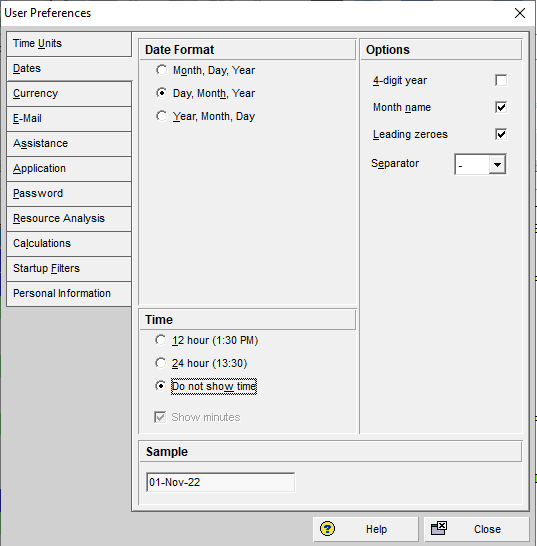This screenshot has height=546, width=537.
Task: Open the Resource Analysis tab
Action: pos(69,219)
